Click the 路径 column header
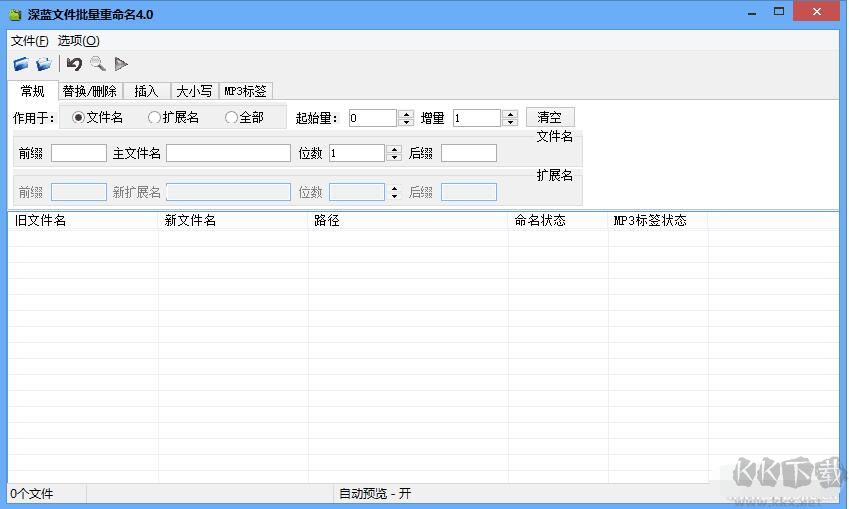The height and width of the screenshot is (509, 849). tap(408, 220)
